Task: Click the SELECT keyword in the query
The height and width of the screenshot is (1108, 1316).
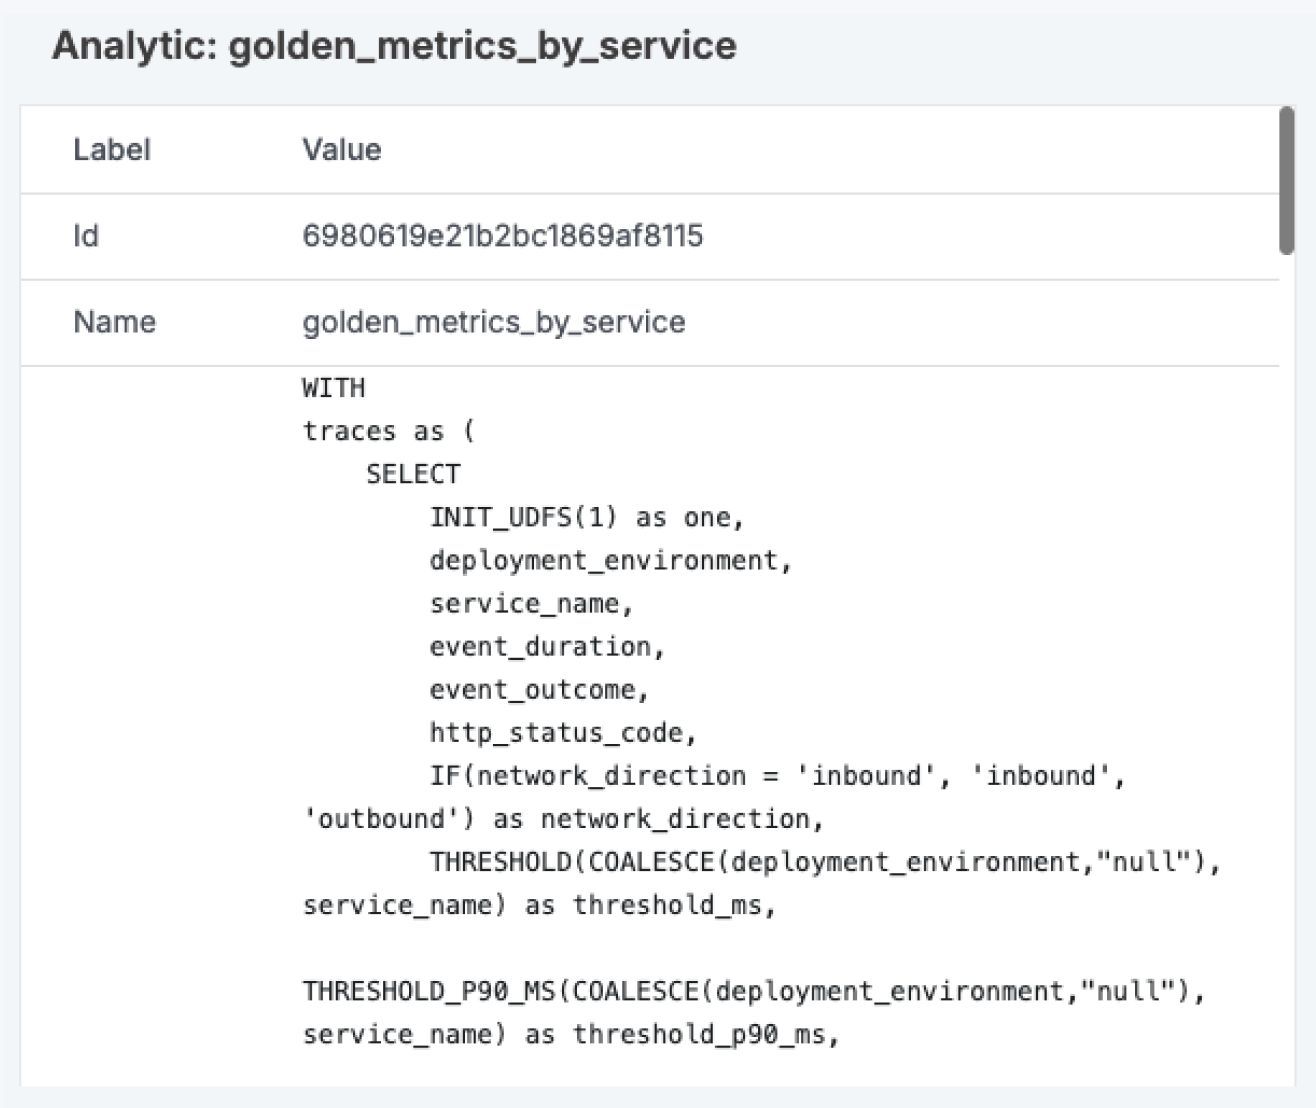Action: click(413, 474)
